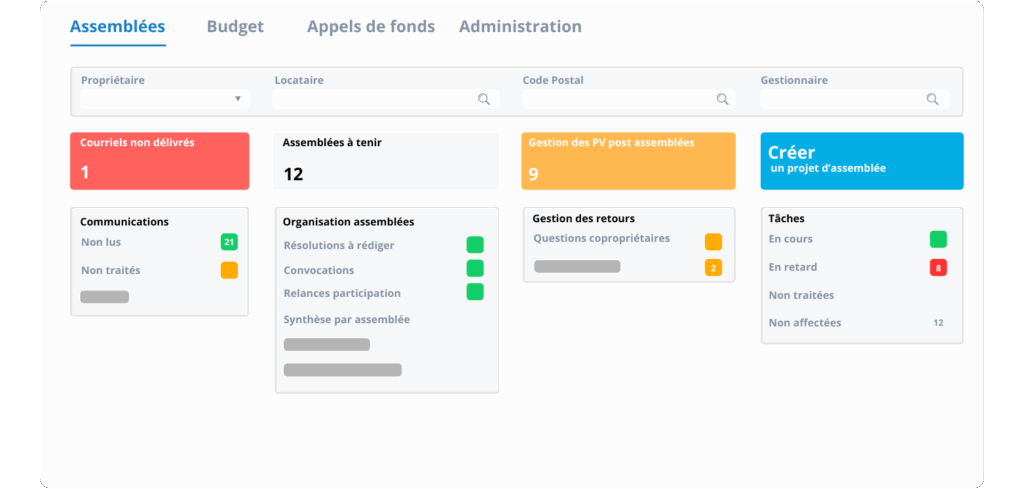This screenshot has width=1024, height=489.
Task: Click the red 8 badge for En retard
Action: point(938,268)
